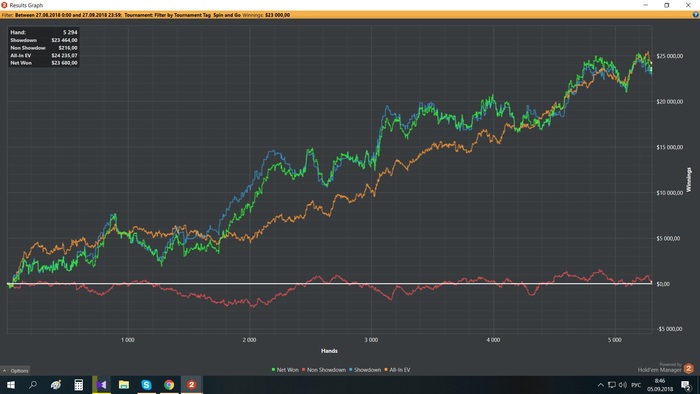This screenshot has width=700, height=394.
Task: Click the Hand count 5 294
Action: coord(70,32)
